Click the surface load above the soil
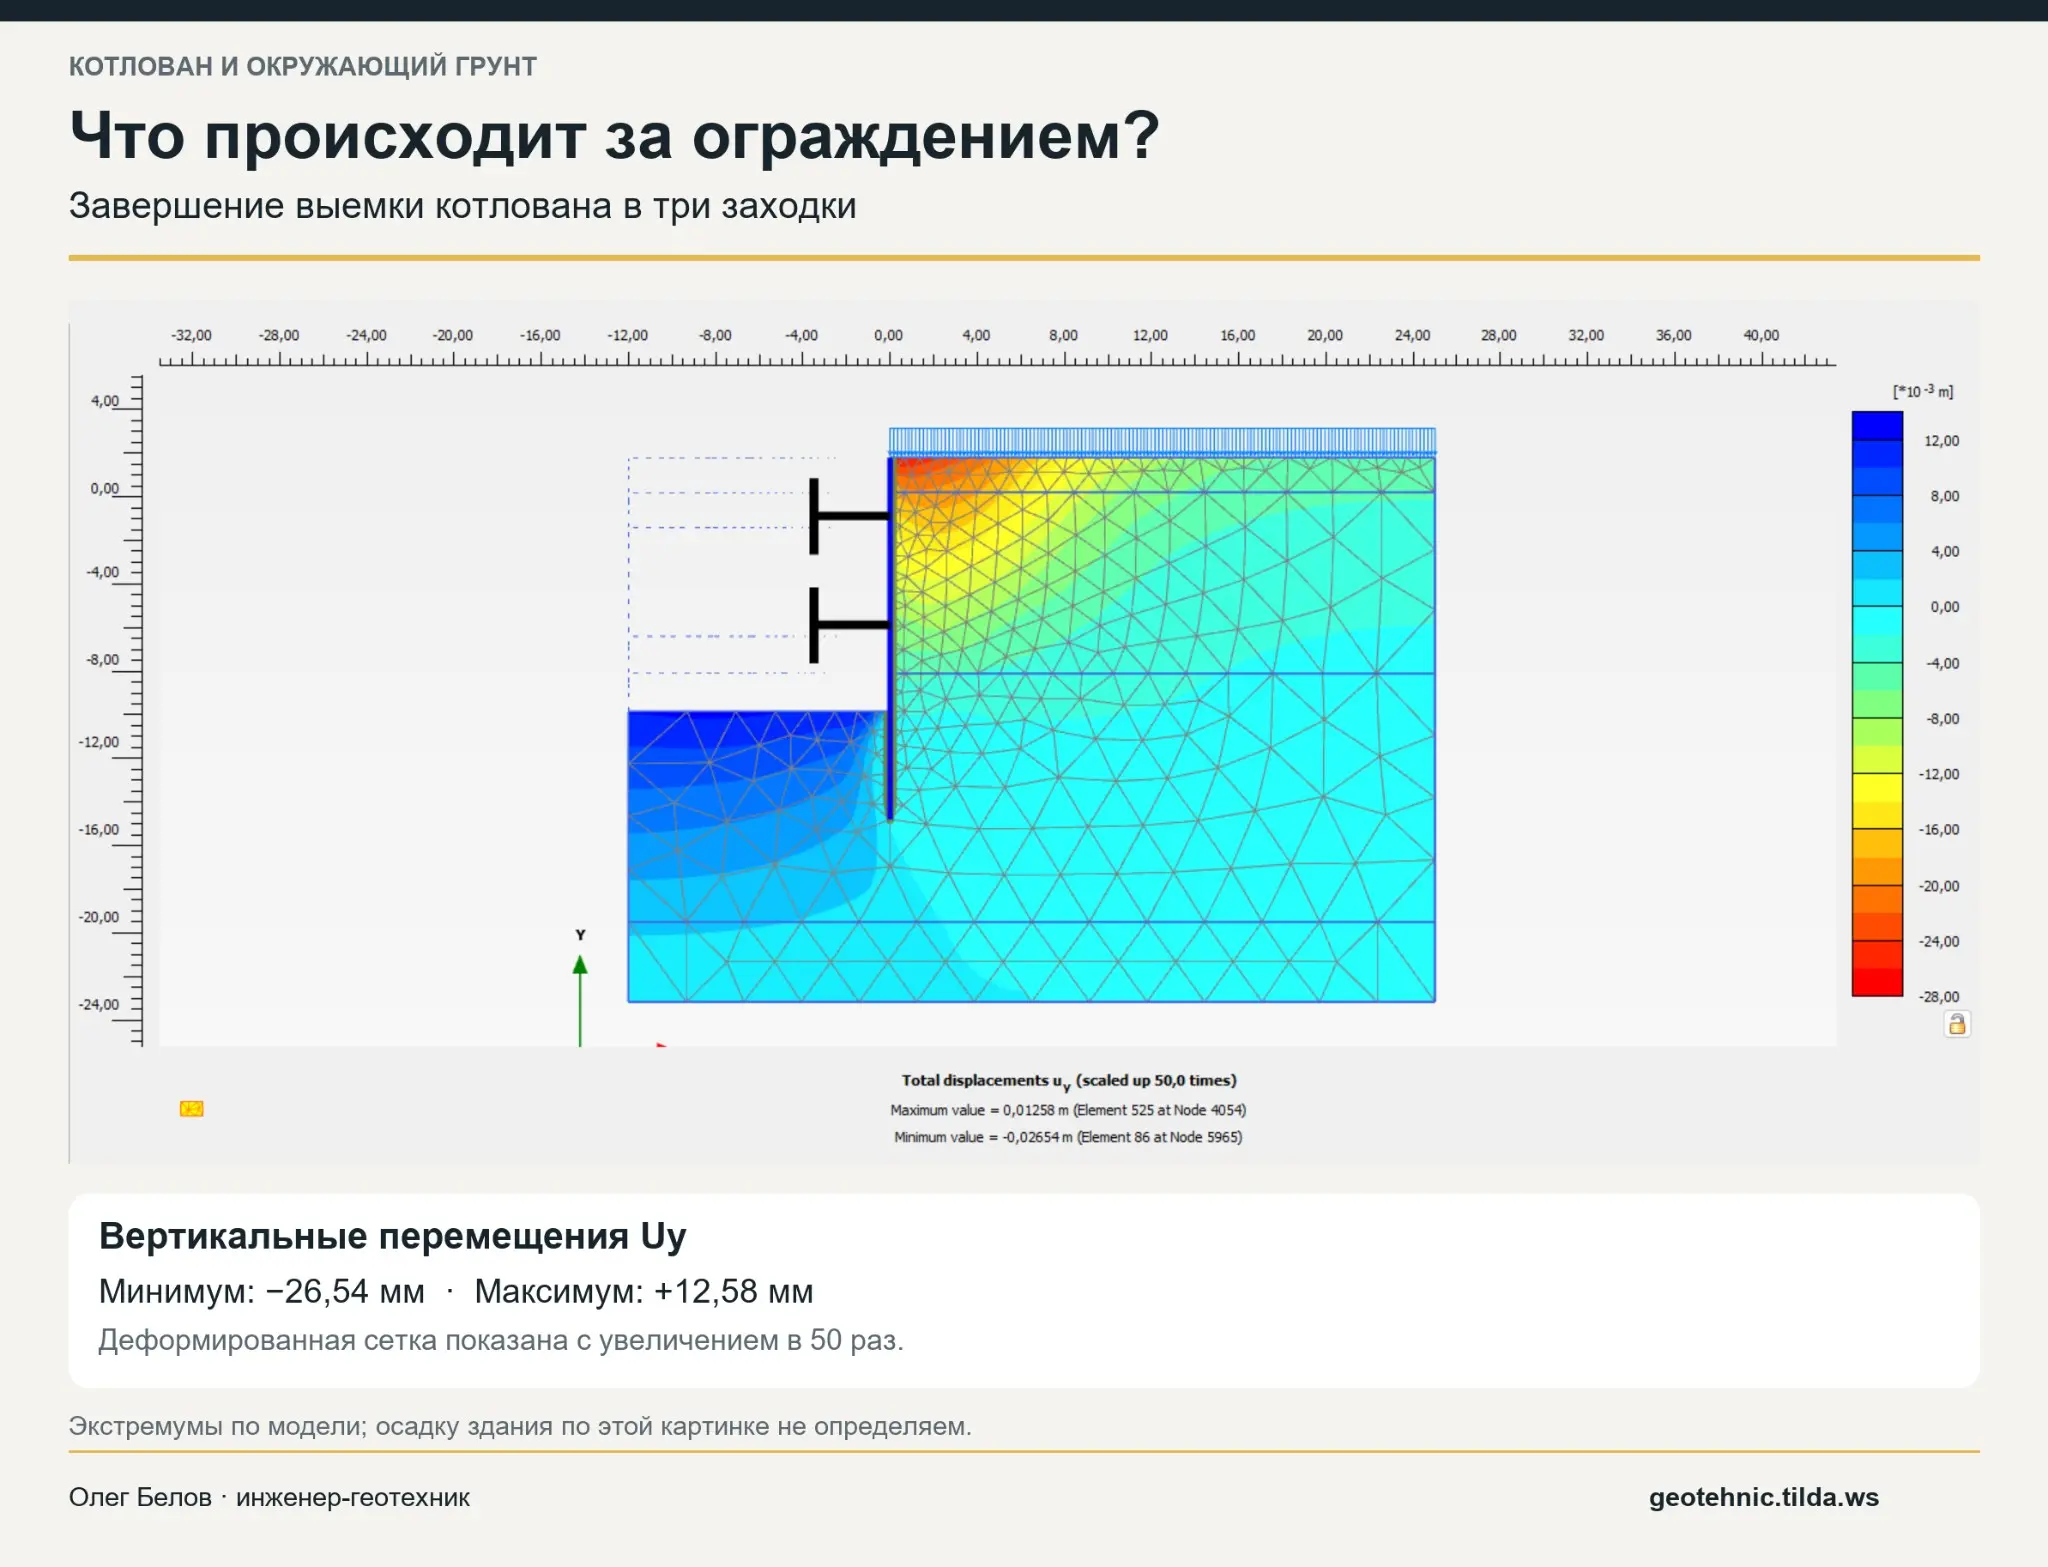Viewport: 2048px width, 1567px height. point(1162,441)
